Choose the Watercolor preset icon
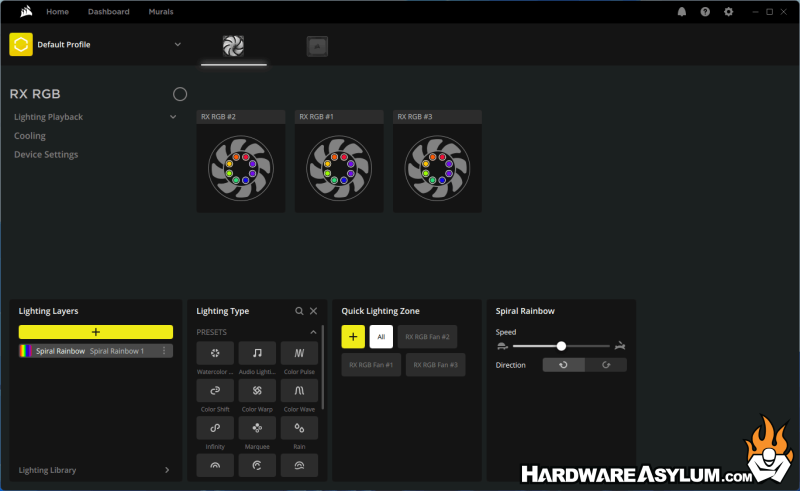This screenshot has height=491, width=800. click(x=215, y=353)
